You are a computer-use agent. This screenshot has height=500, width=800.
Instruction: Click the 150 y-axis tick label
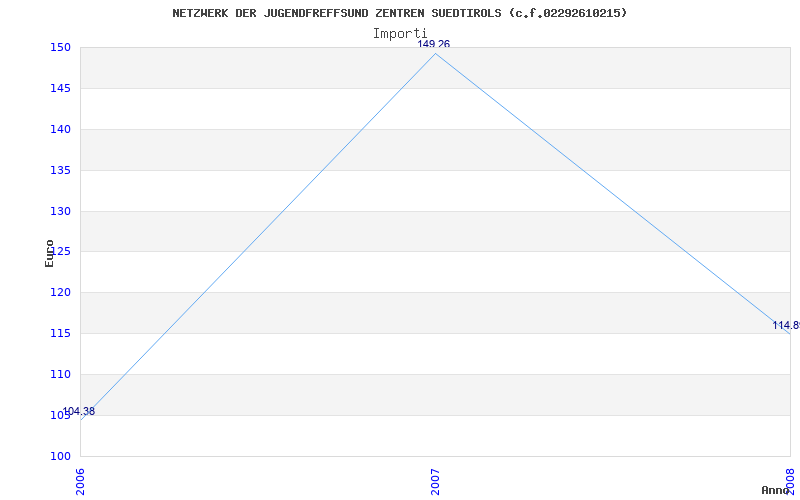[60, 48]
